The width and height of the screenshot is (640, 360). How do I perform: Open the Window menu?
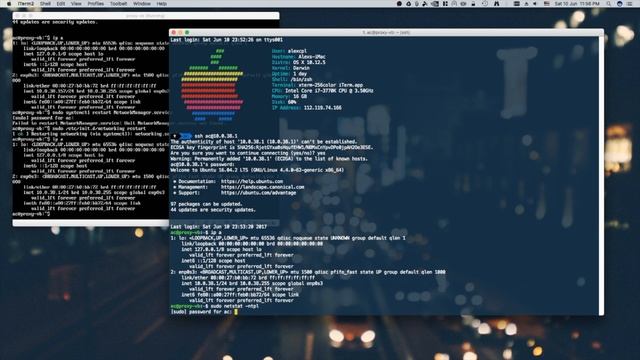pos(142,4)
